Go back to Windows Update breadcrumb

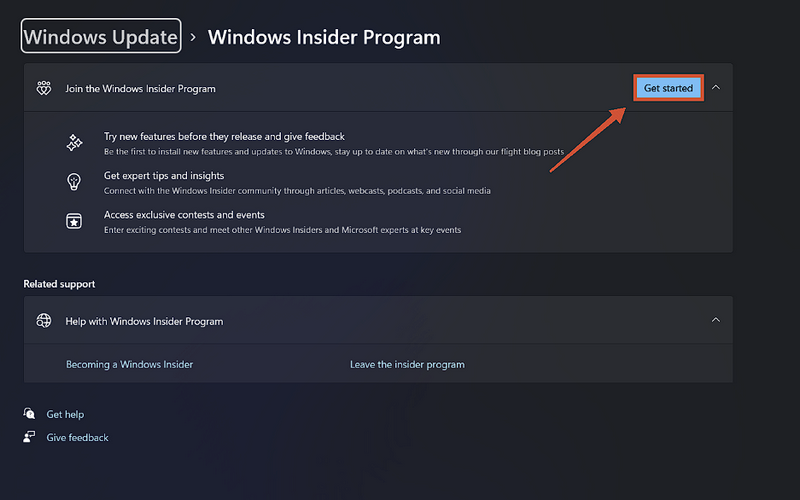pyautogui.click(x=101, y=37)
